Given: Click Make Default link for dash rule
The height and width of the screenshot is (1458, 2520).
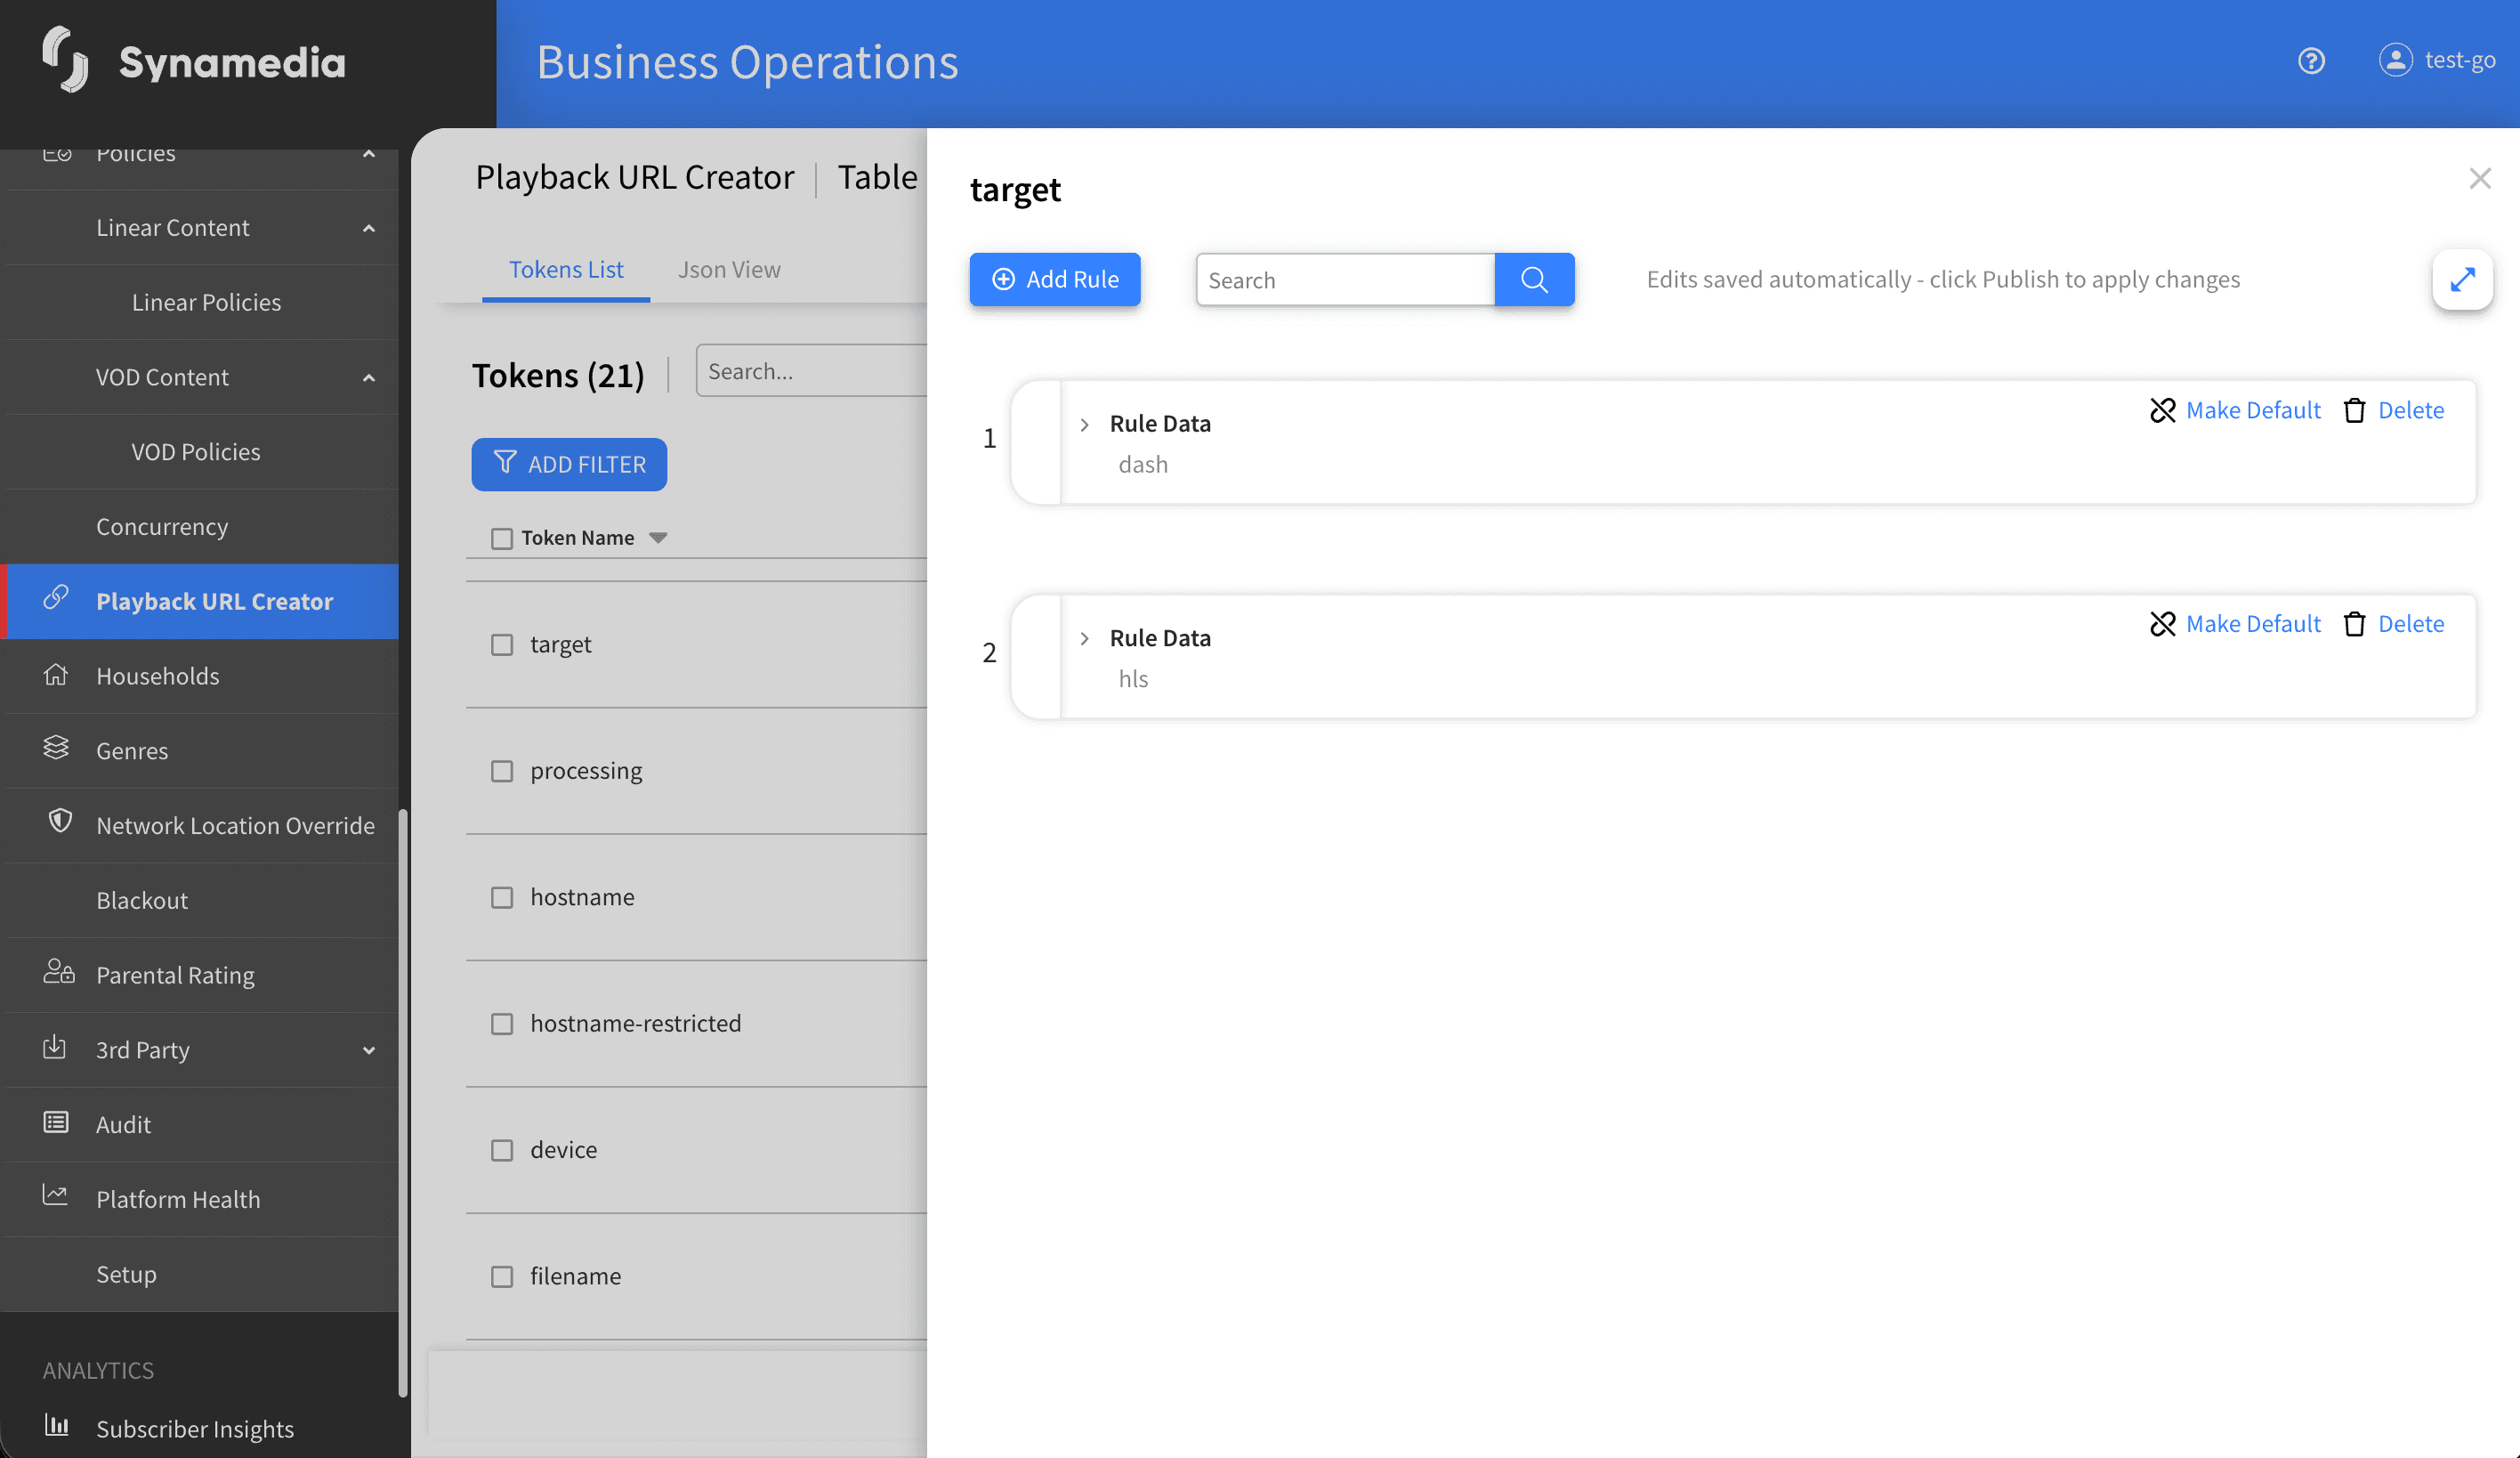Looking at the screenshot, I should tap(2253, 410).
